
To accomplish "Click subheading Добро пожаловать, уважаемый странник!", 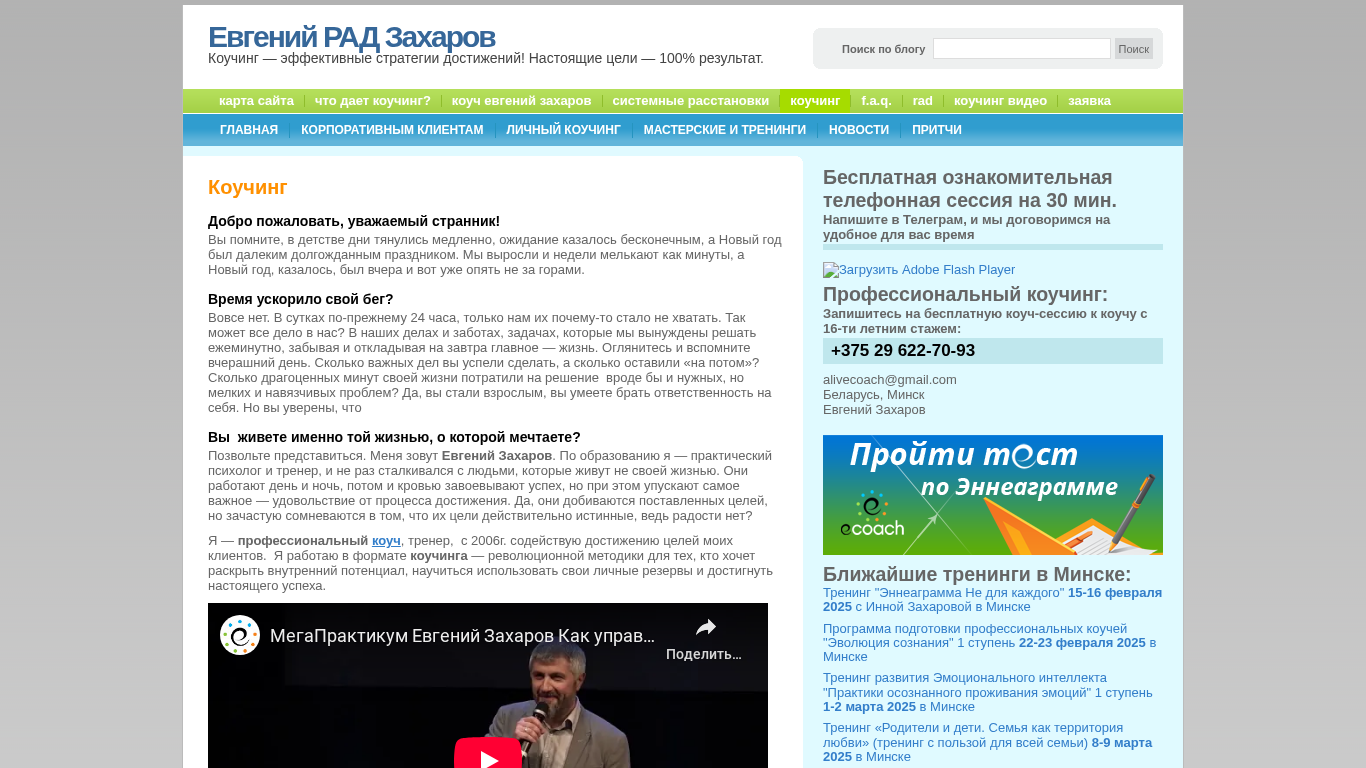I will point(354,221).
